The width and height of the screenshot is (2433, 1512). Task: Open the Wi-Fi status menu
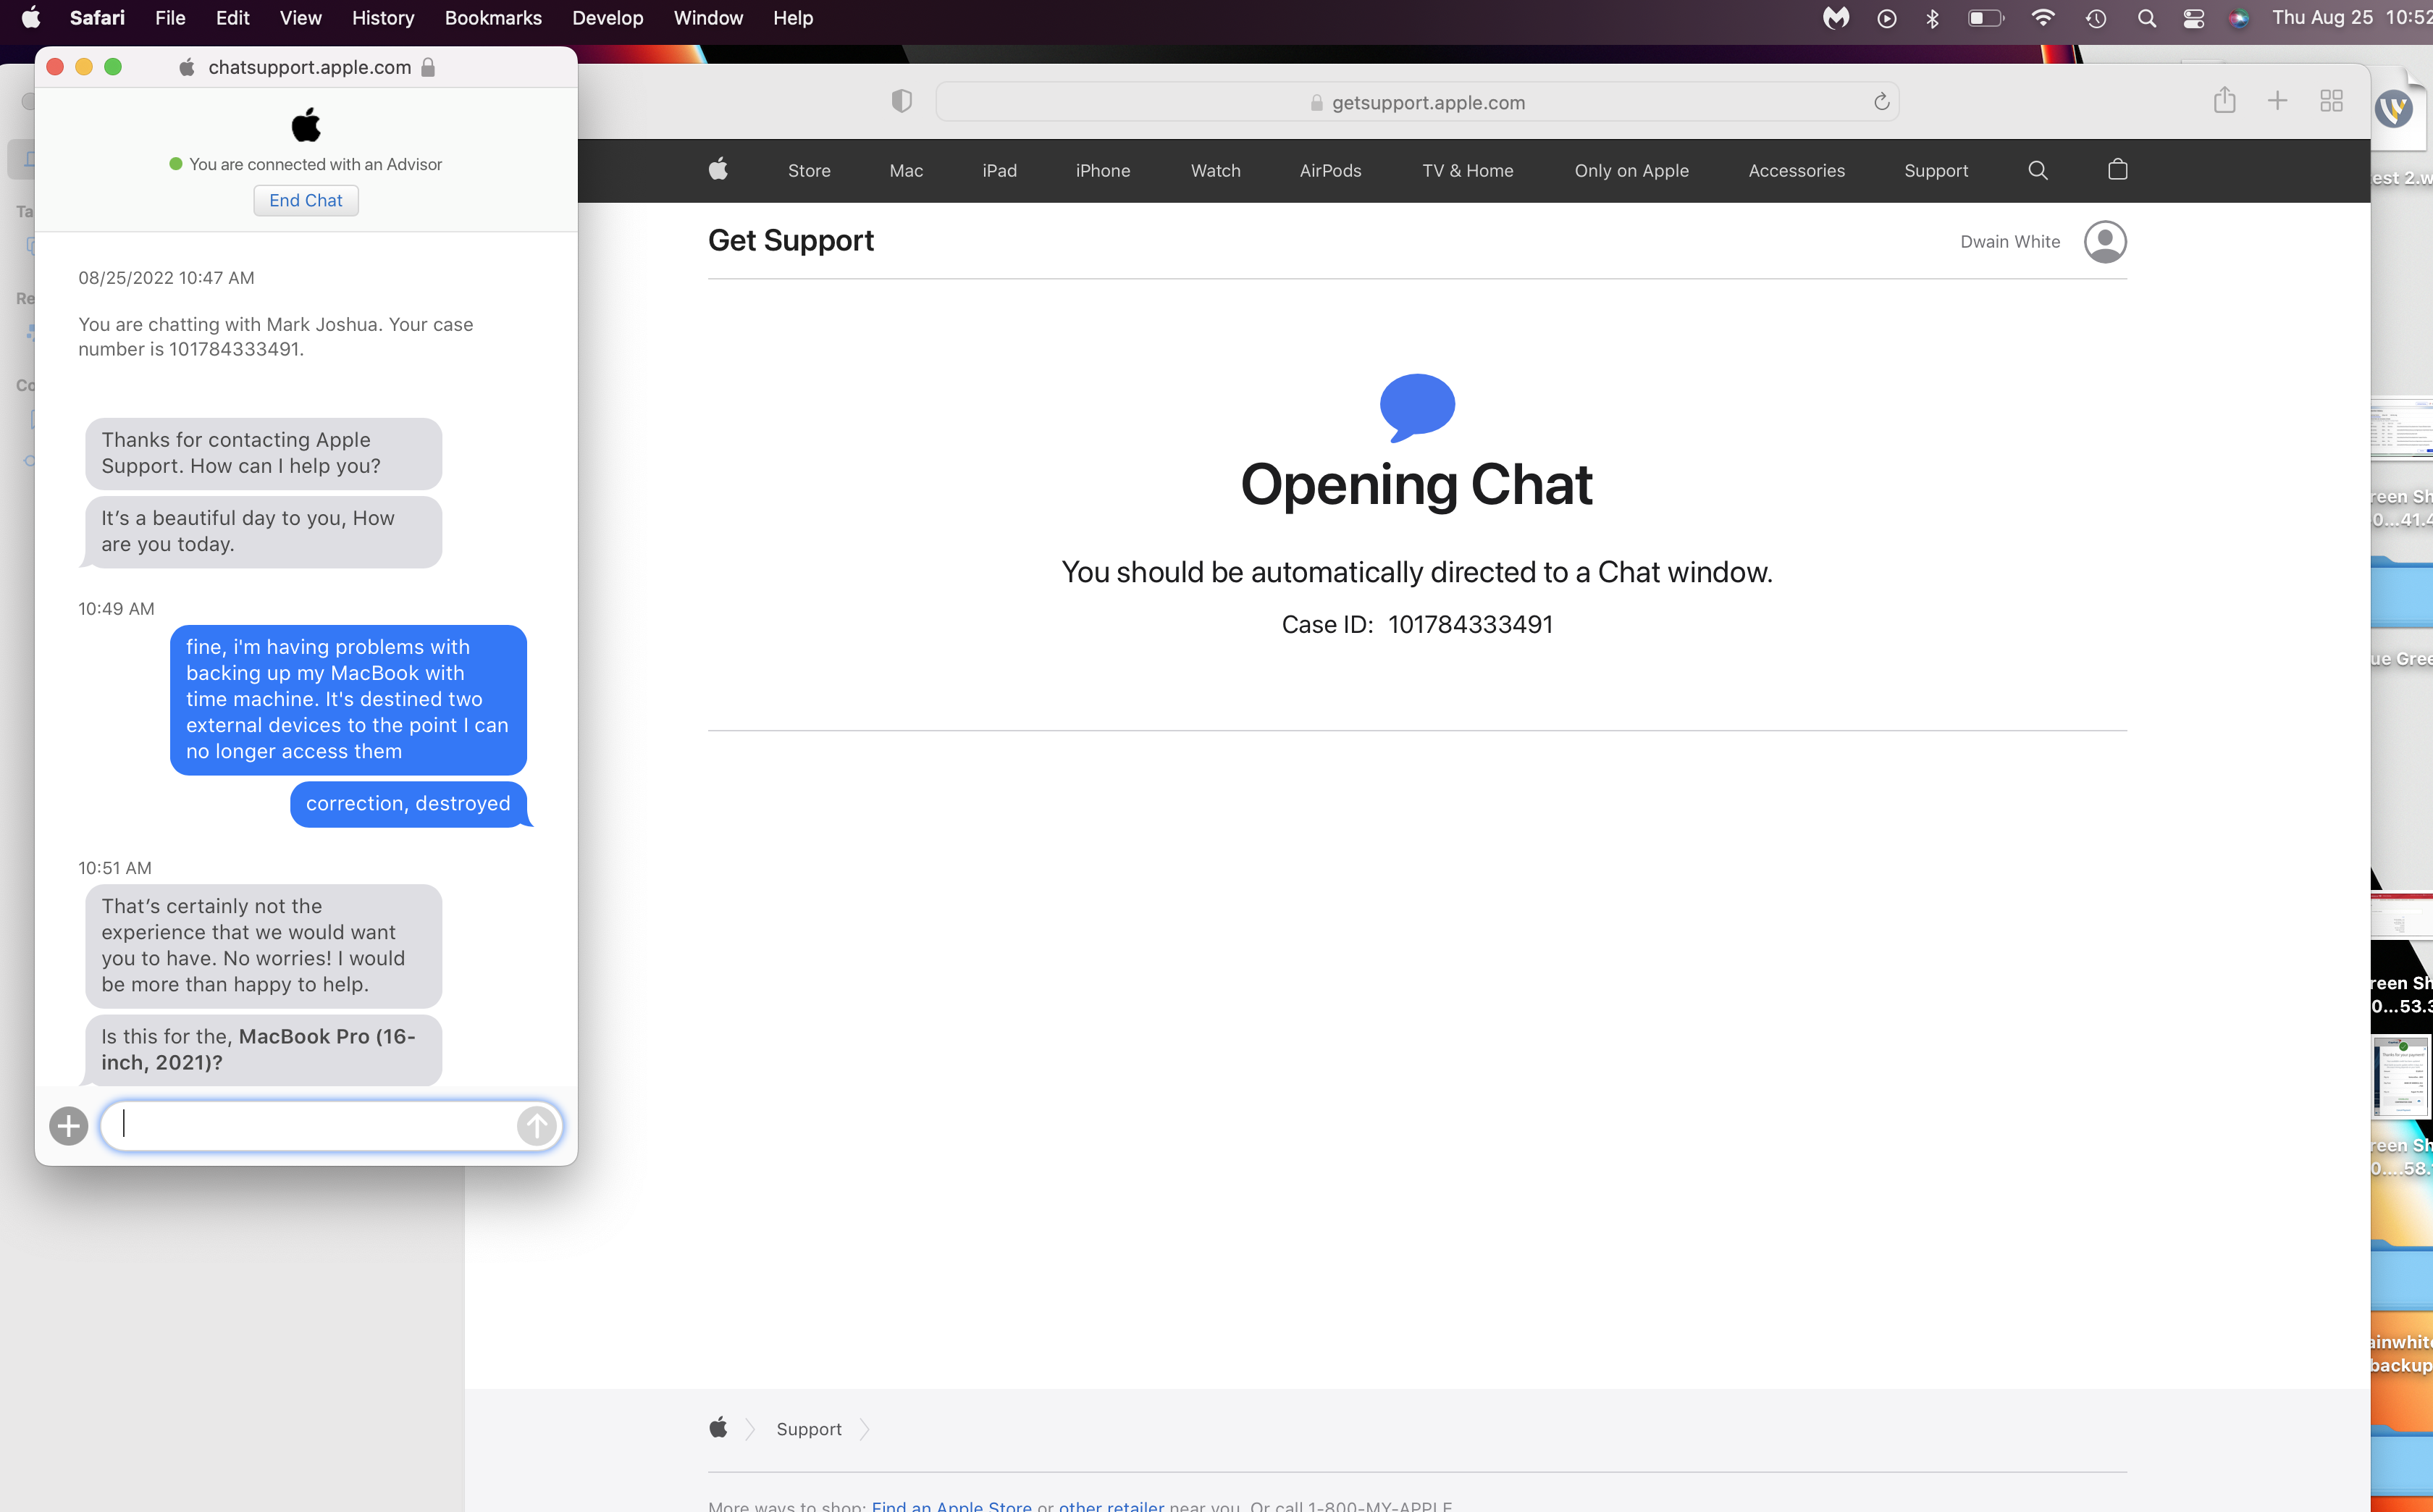tap(2042, 18)
